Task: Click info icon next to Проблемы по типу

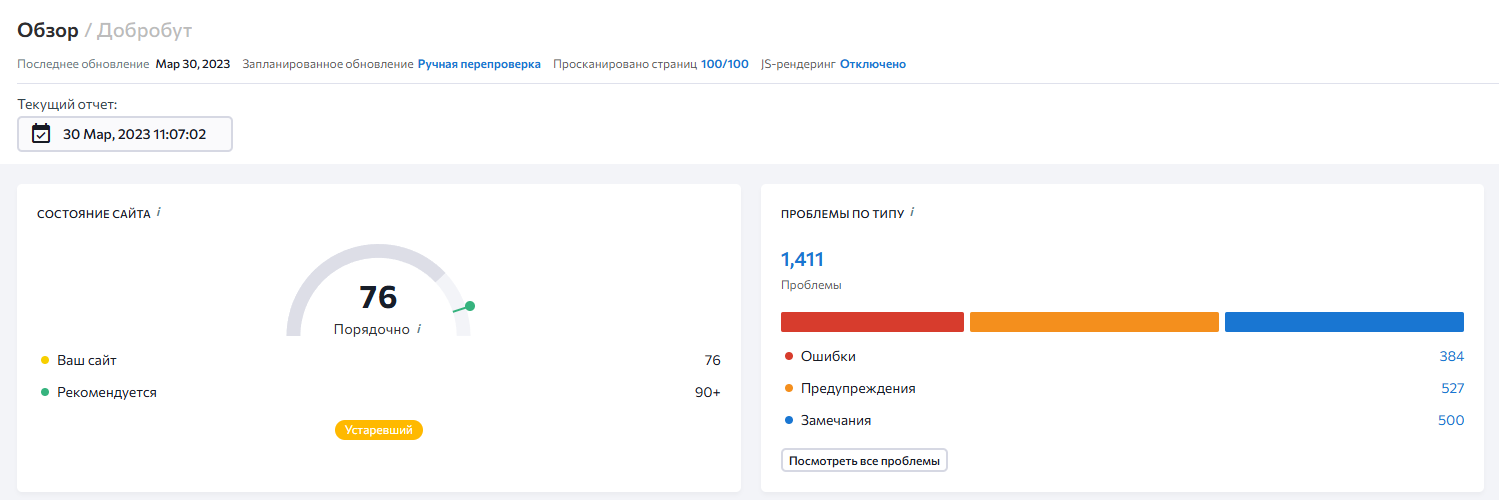Action: [913, 213]
